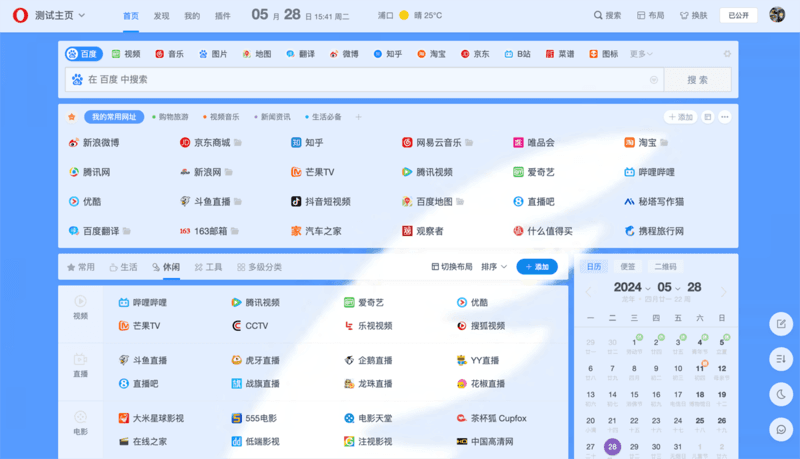Open the 布局 layout option
800x459 pixels.
651,15
